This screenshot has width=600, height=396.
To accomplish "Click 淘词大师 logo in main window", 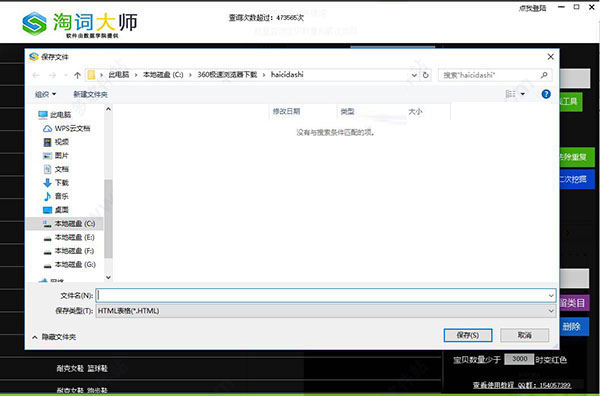I will pos(80,24).
